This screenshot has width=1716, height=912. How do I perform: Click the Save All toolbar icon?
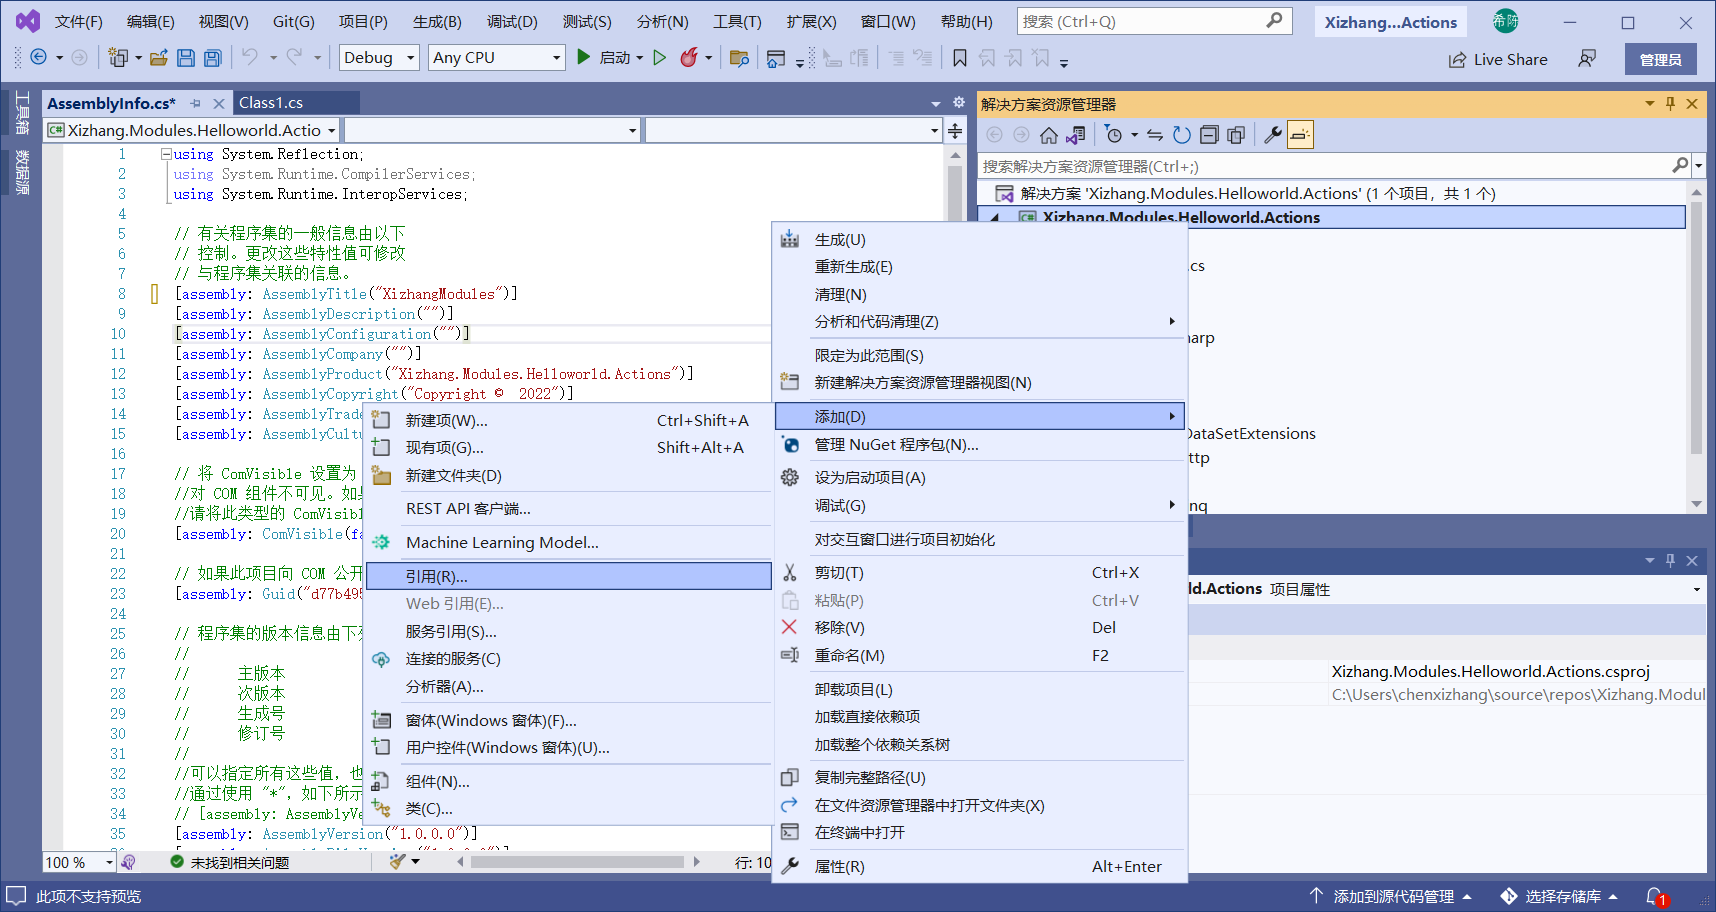coord(213,58)
